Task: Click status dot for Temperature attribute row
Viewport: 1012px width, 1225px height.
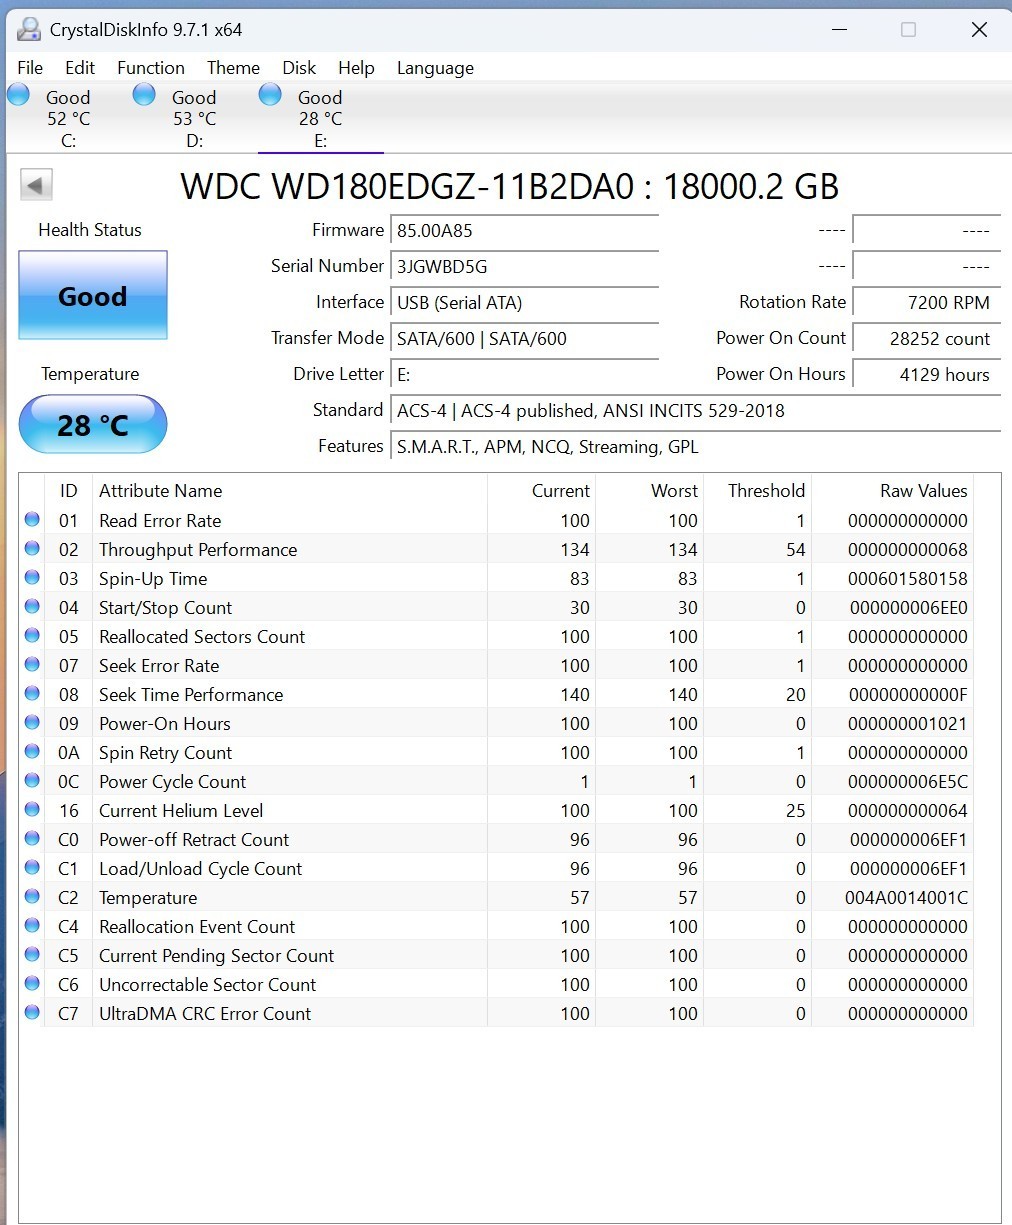Action: point(32,897)
